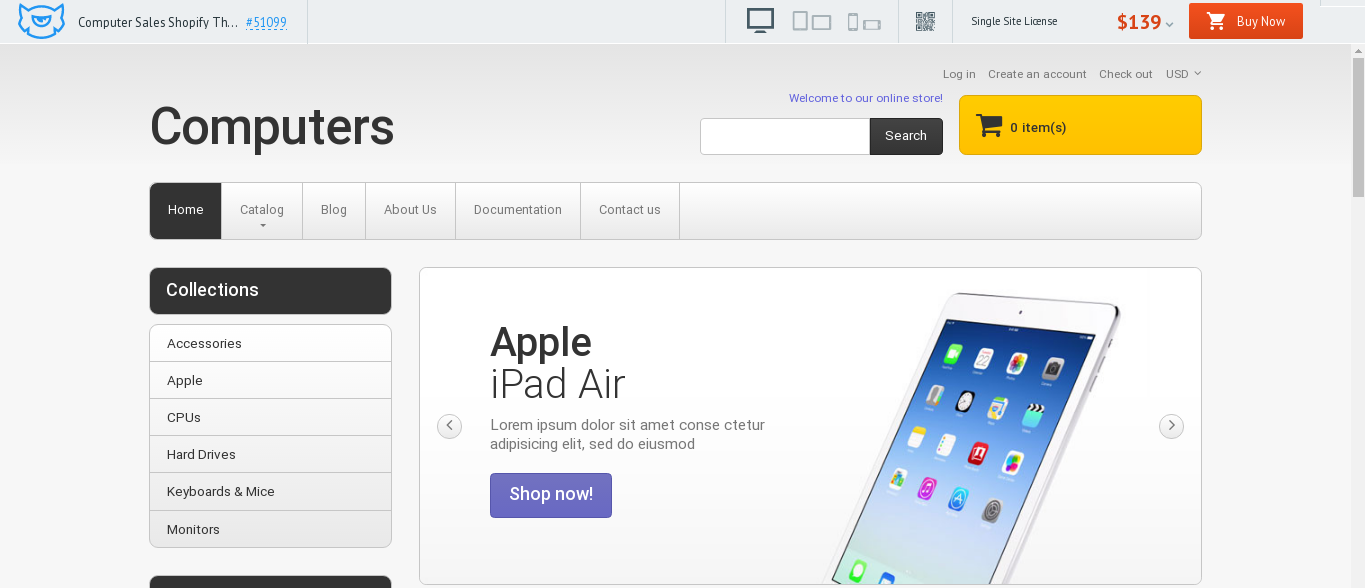This screenshot has height=588, width=1365.
Task: Click the Check out link
Action: click(1125, 74)
